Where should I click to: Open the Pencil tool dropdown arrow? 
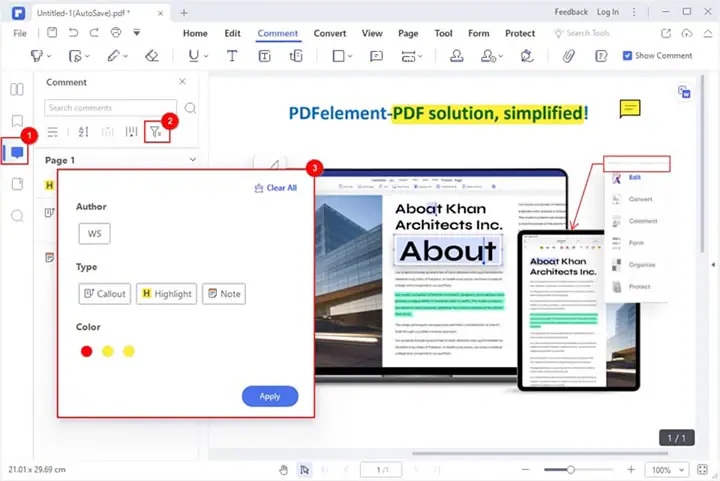tap(125, 56)
